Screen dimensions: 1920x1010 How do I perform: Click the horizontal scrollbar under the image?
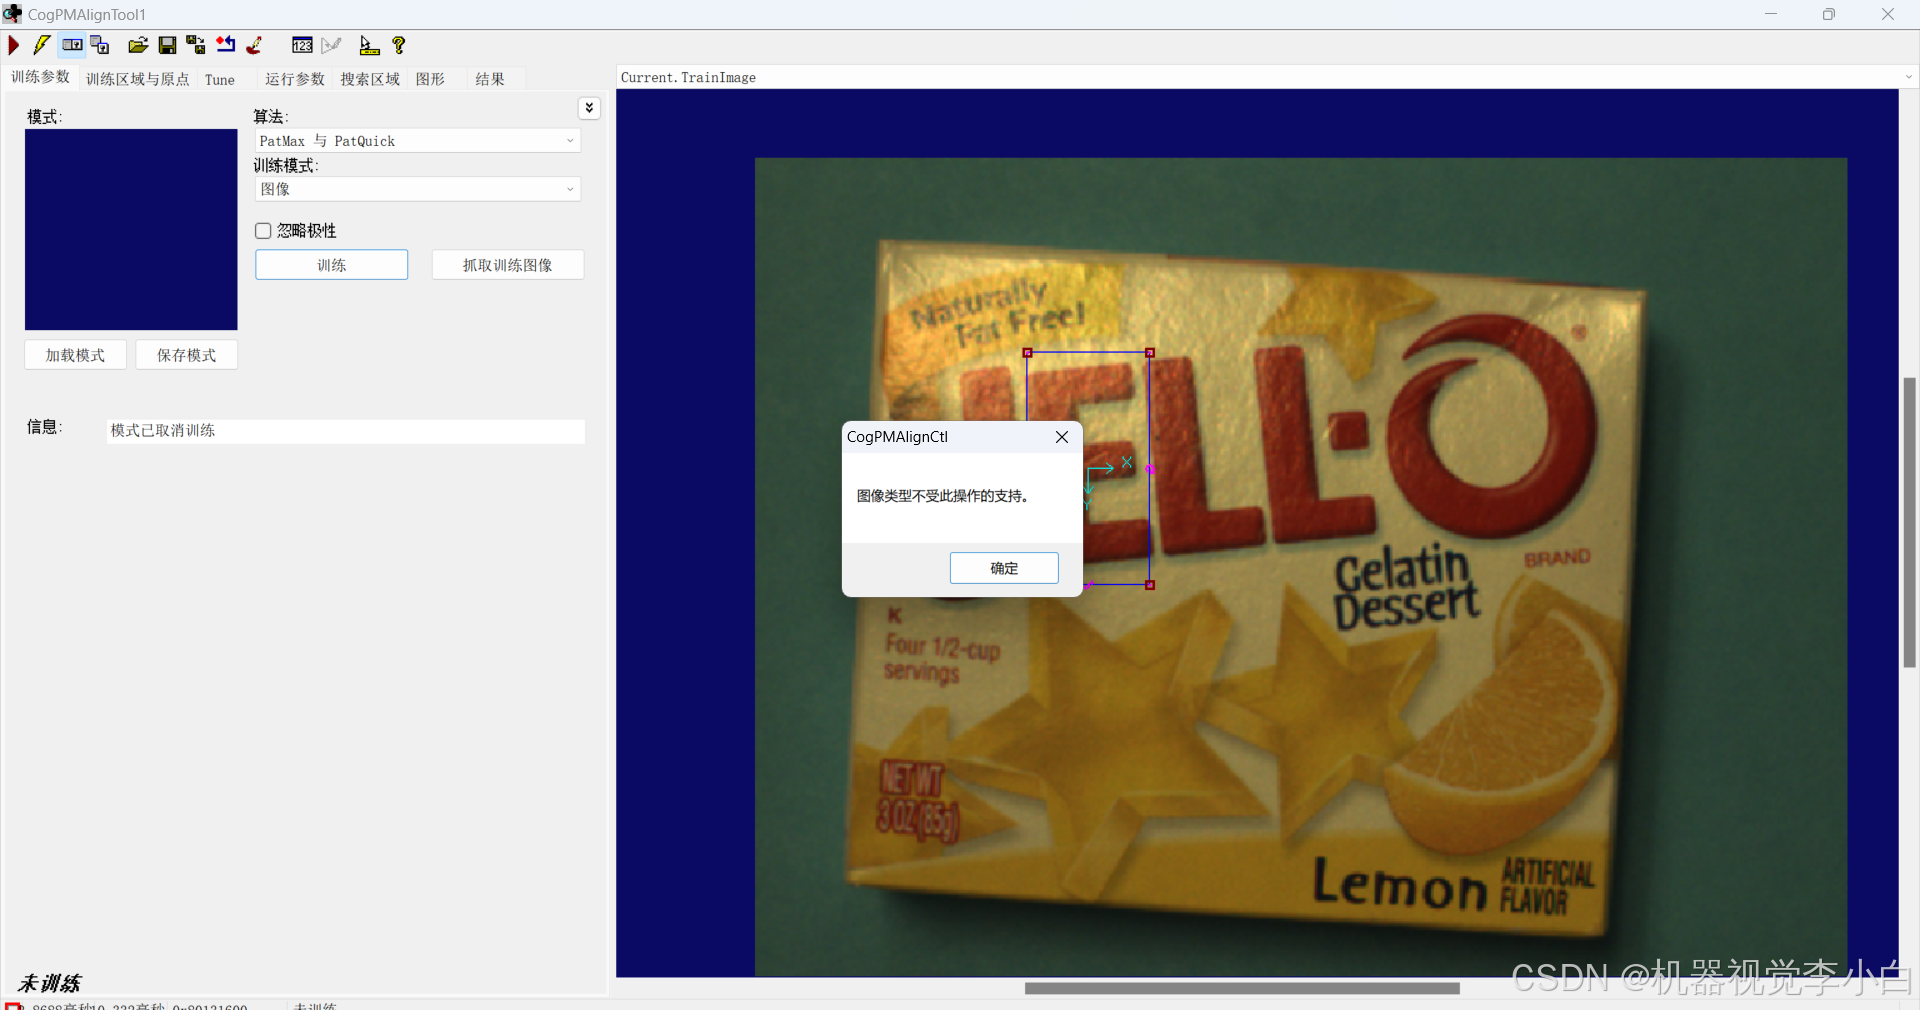point(1242,988)
